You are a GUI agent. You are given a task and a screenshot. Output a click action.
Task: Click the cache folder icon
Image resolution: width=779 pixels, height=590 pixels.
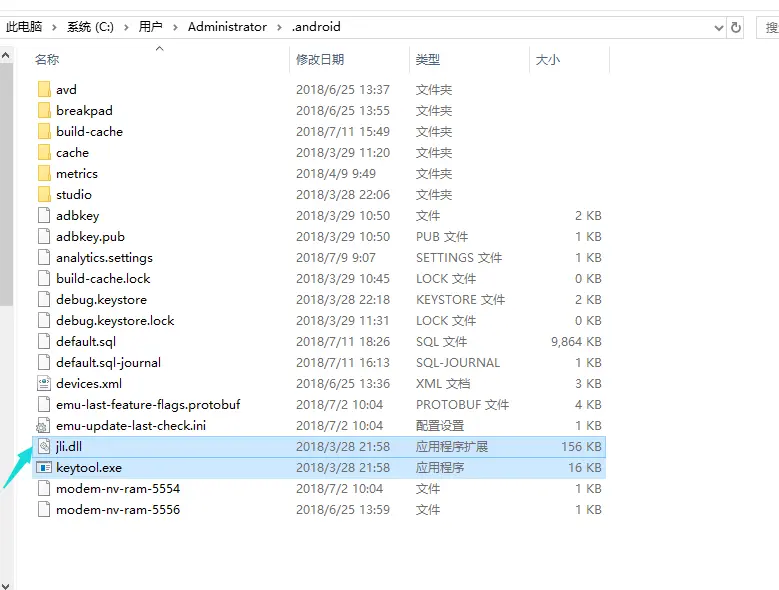coord(44,152)
